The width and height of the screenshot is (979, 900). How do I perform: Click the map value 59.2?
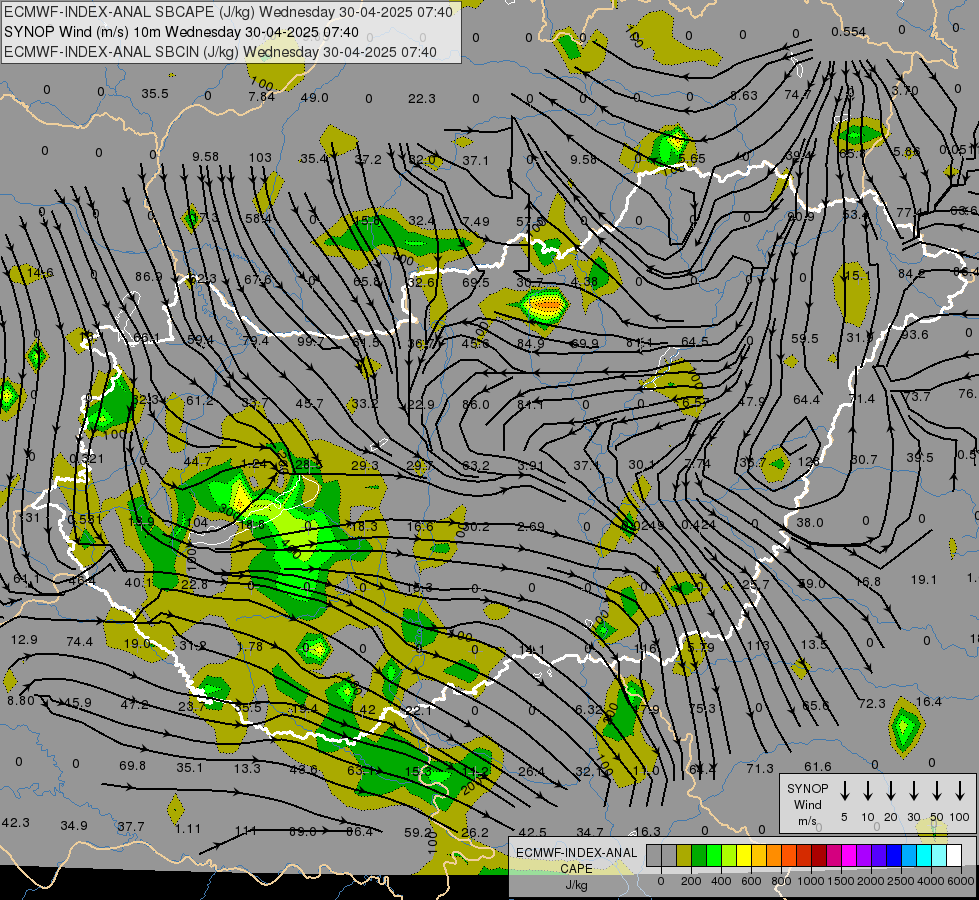click(418, 832)
